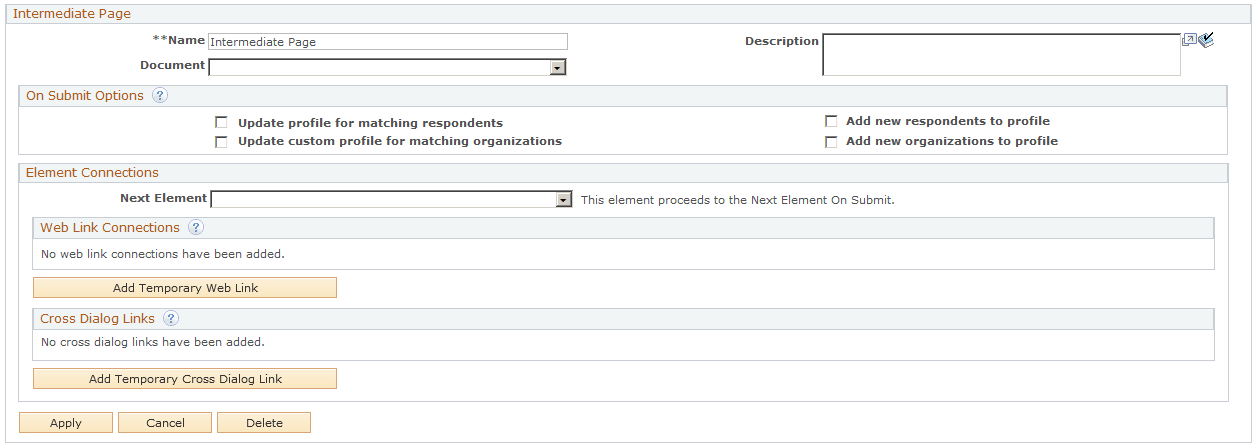
Task: Open Description in a pop-out window
Action: pos(1189,41)
